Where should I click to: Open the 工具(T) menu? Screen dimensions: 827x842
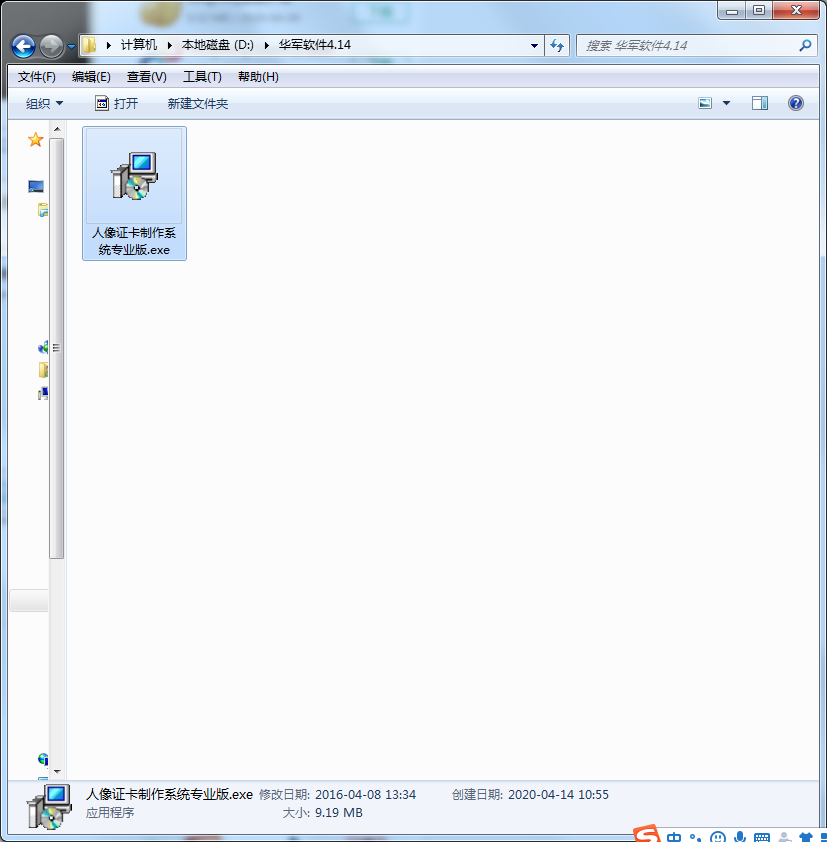click(202, 77)
